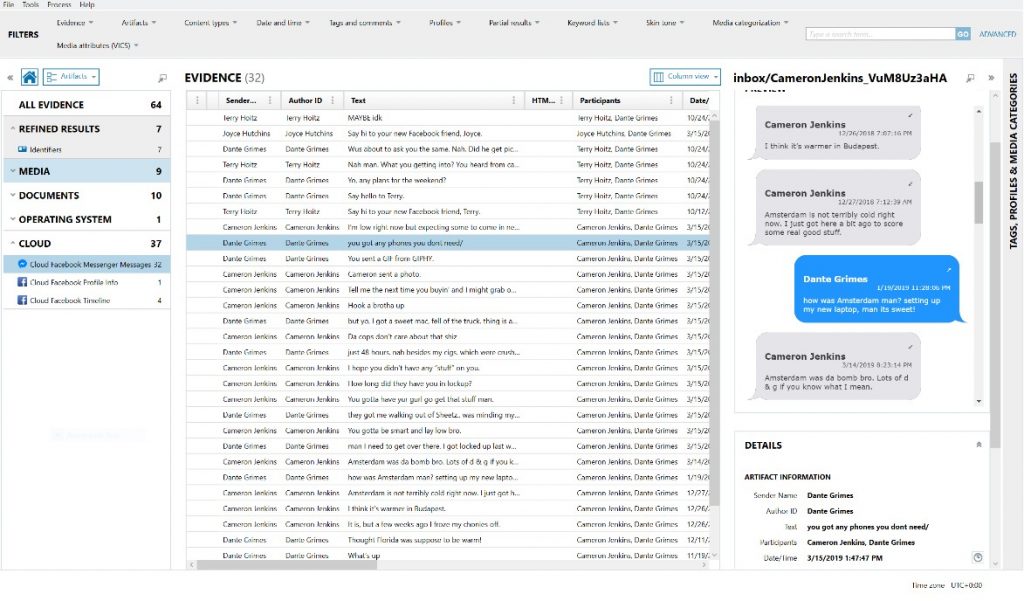
Task: Expand the OPERATING SYSTEM category
Action: pos(12,219)
